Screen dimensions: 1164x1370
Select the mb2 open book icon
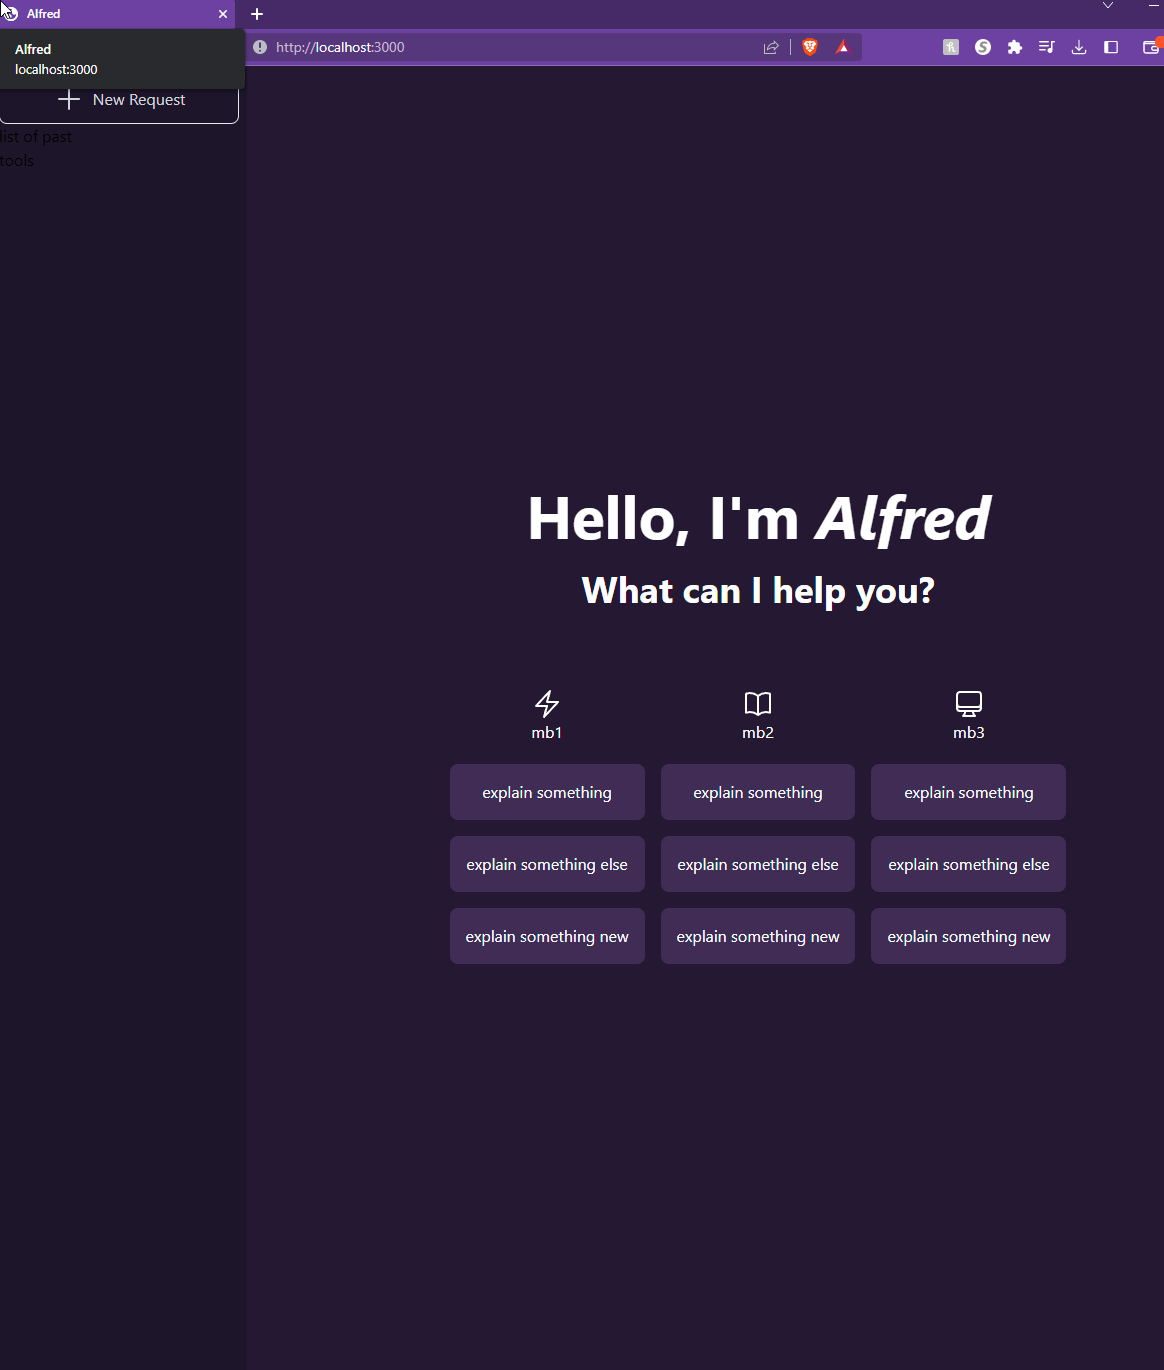tap(757, 703)
